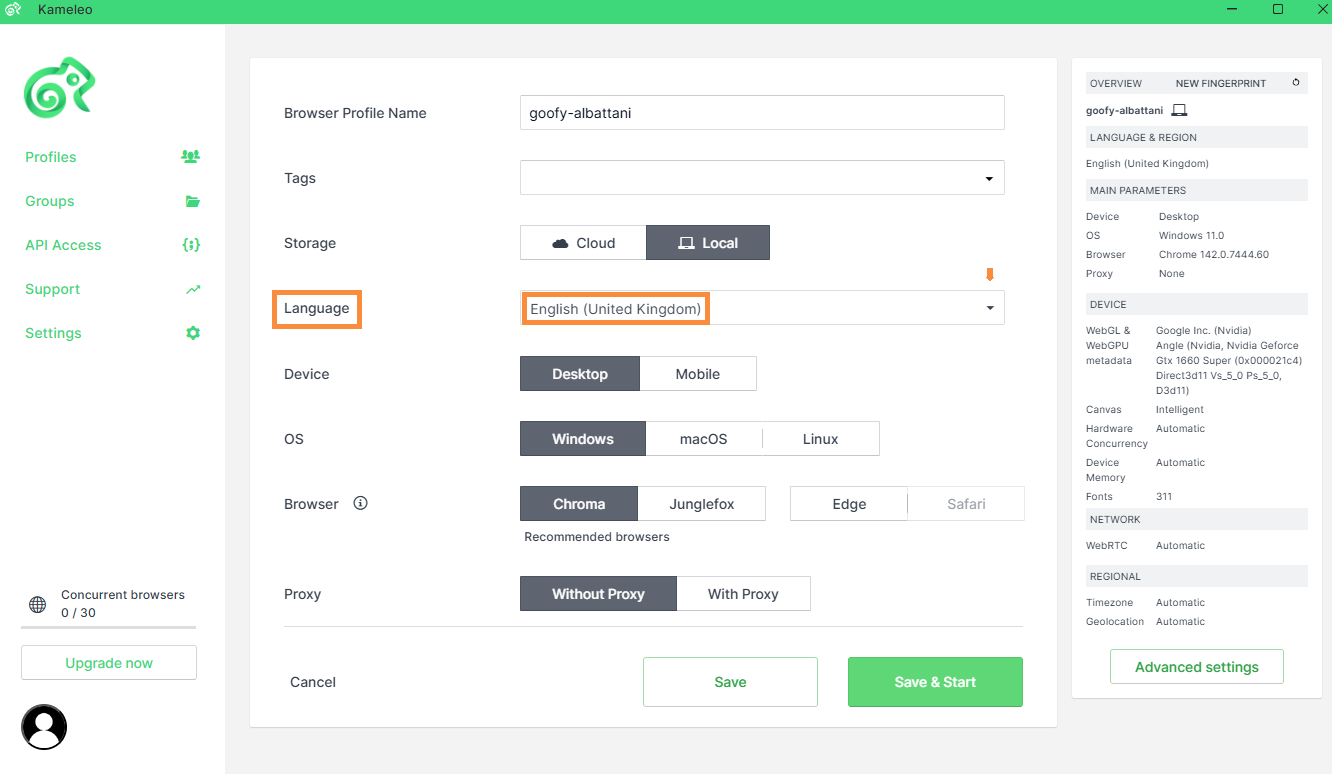Open Groups in the sidebar
The height and width of the screenshot is (774, 1332).
pyautogui.click(x=50, y=201)
